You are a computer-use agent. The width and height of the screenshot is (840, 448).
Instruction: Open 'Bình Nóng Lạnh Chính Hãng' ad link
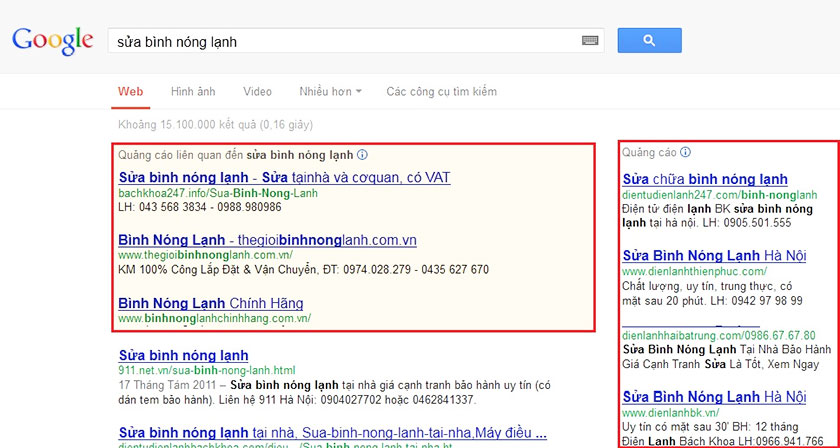(210, 303)
